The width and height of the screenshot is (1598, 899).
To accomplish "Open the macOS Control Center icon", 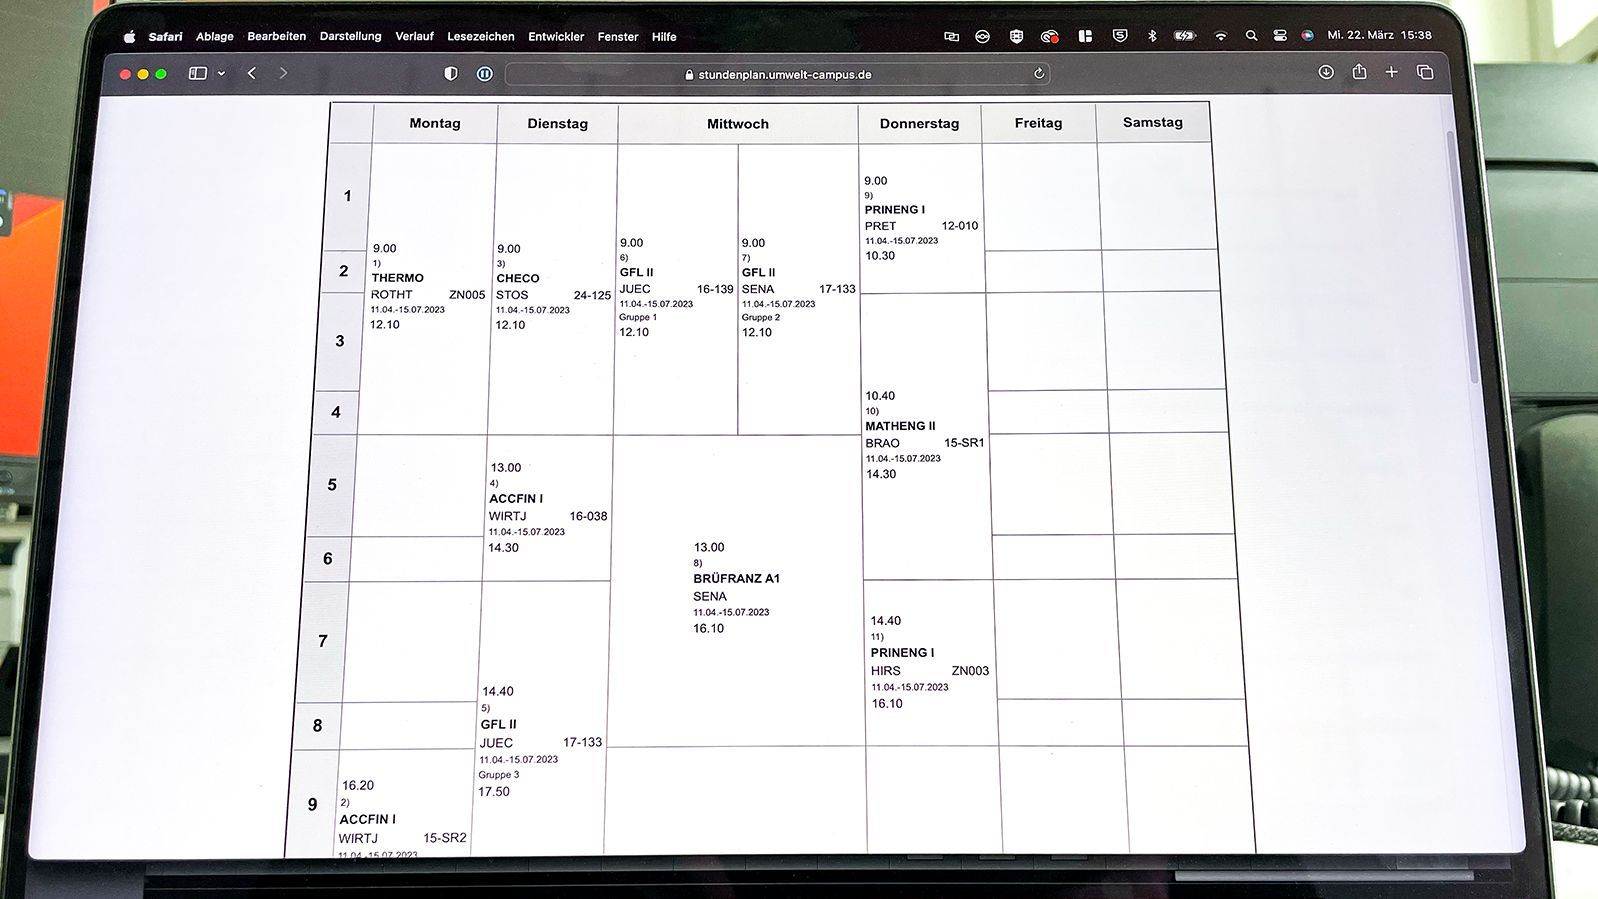I will (x=1280, y=35).
